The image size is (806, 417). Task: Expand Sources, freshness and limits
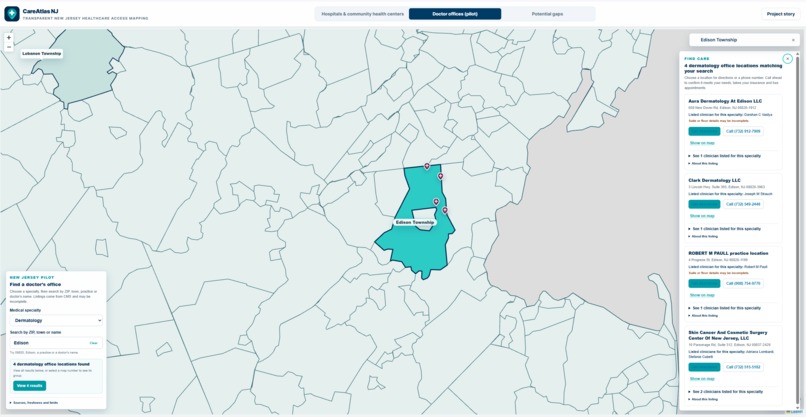[x=35, y=402]
